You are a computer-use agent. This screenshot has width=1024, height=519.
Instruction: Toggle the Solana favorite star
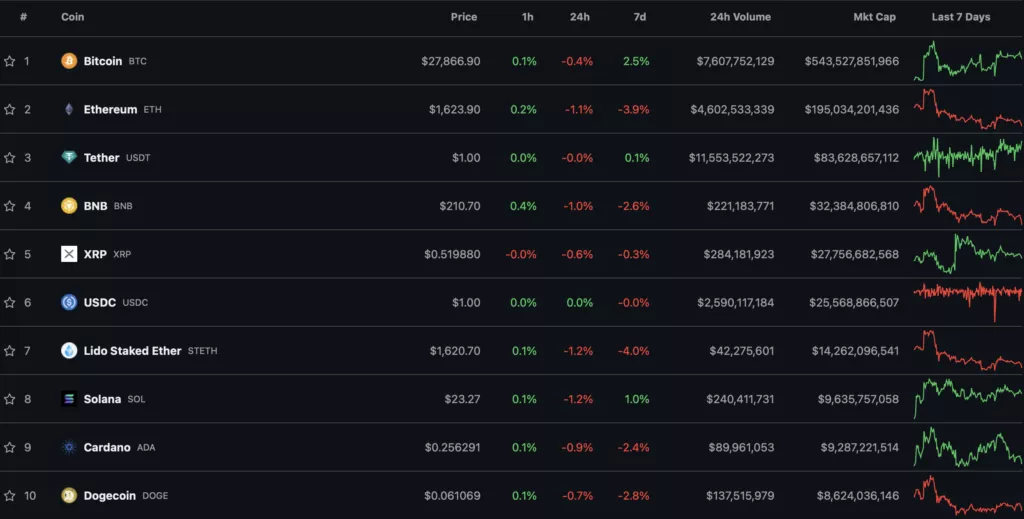coord(10,399)
